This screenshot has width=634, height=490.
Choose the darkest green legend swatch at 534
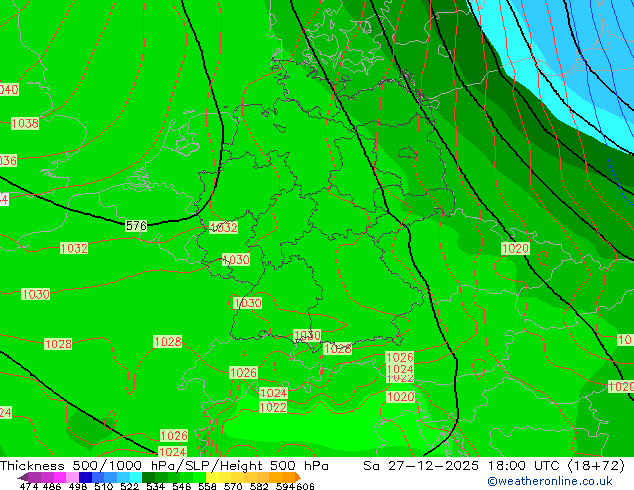click(x=148, y=477)
